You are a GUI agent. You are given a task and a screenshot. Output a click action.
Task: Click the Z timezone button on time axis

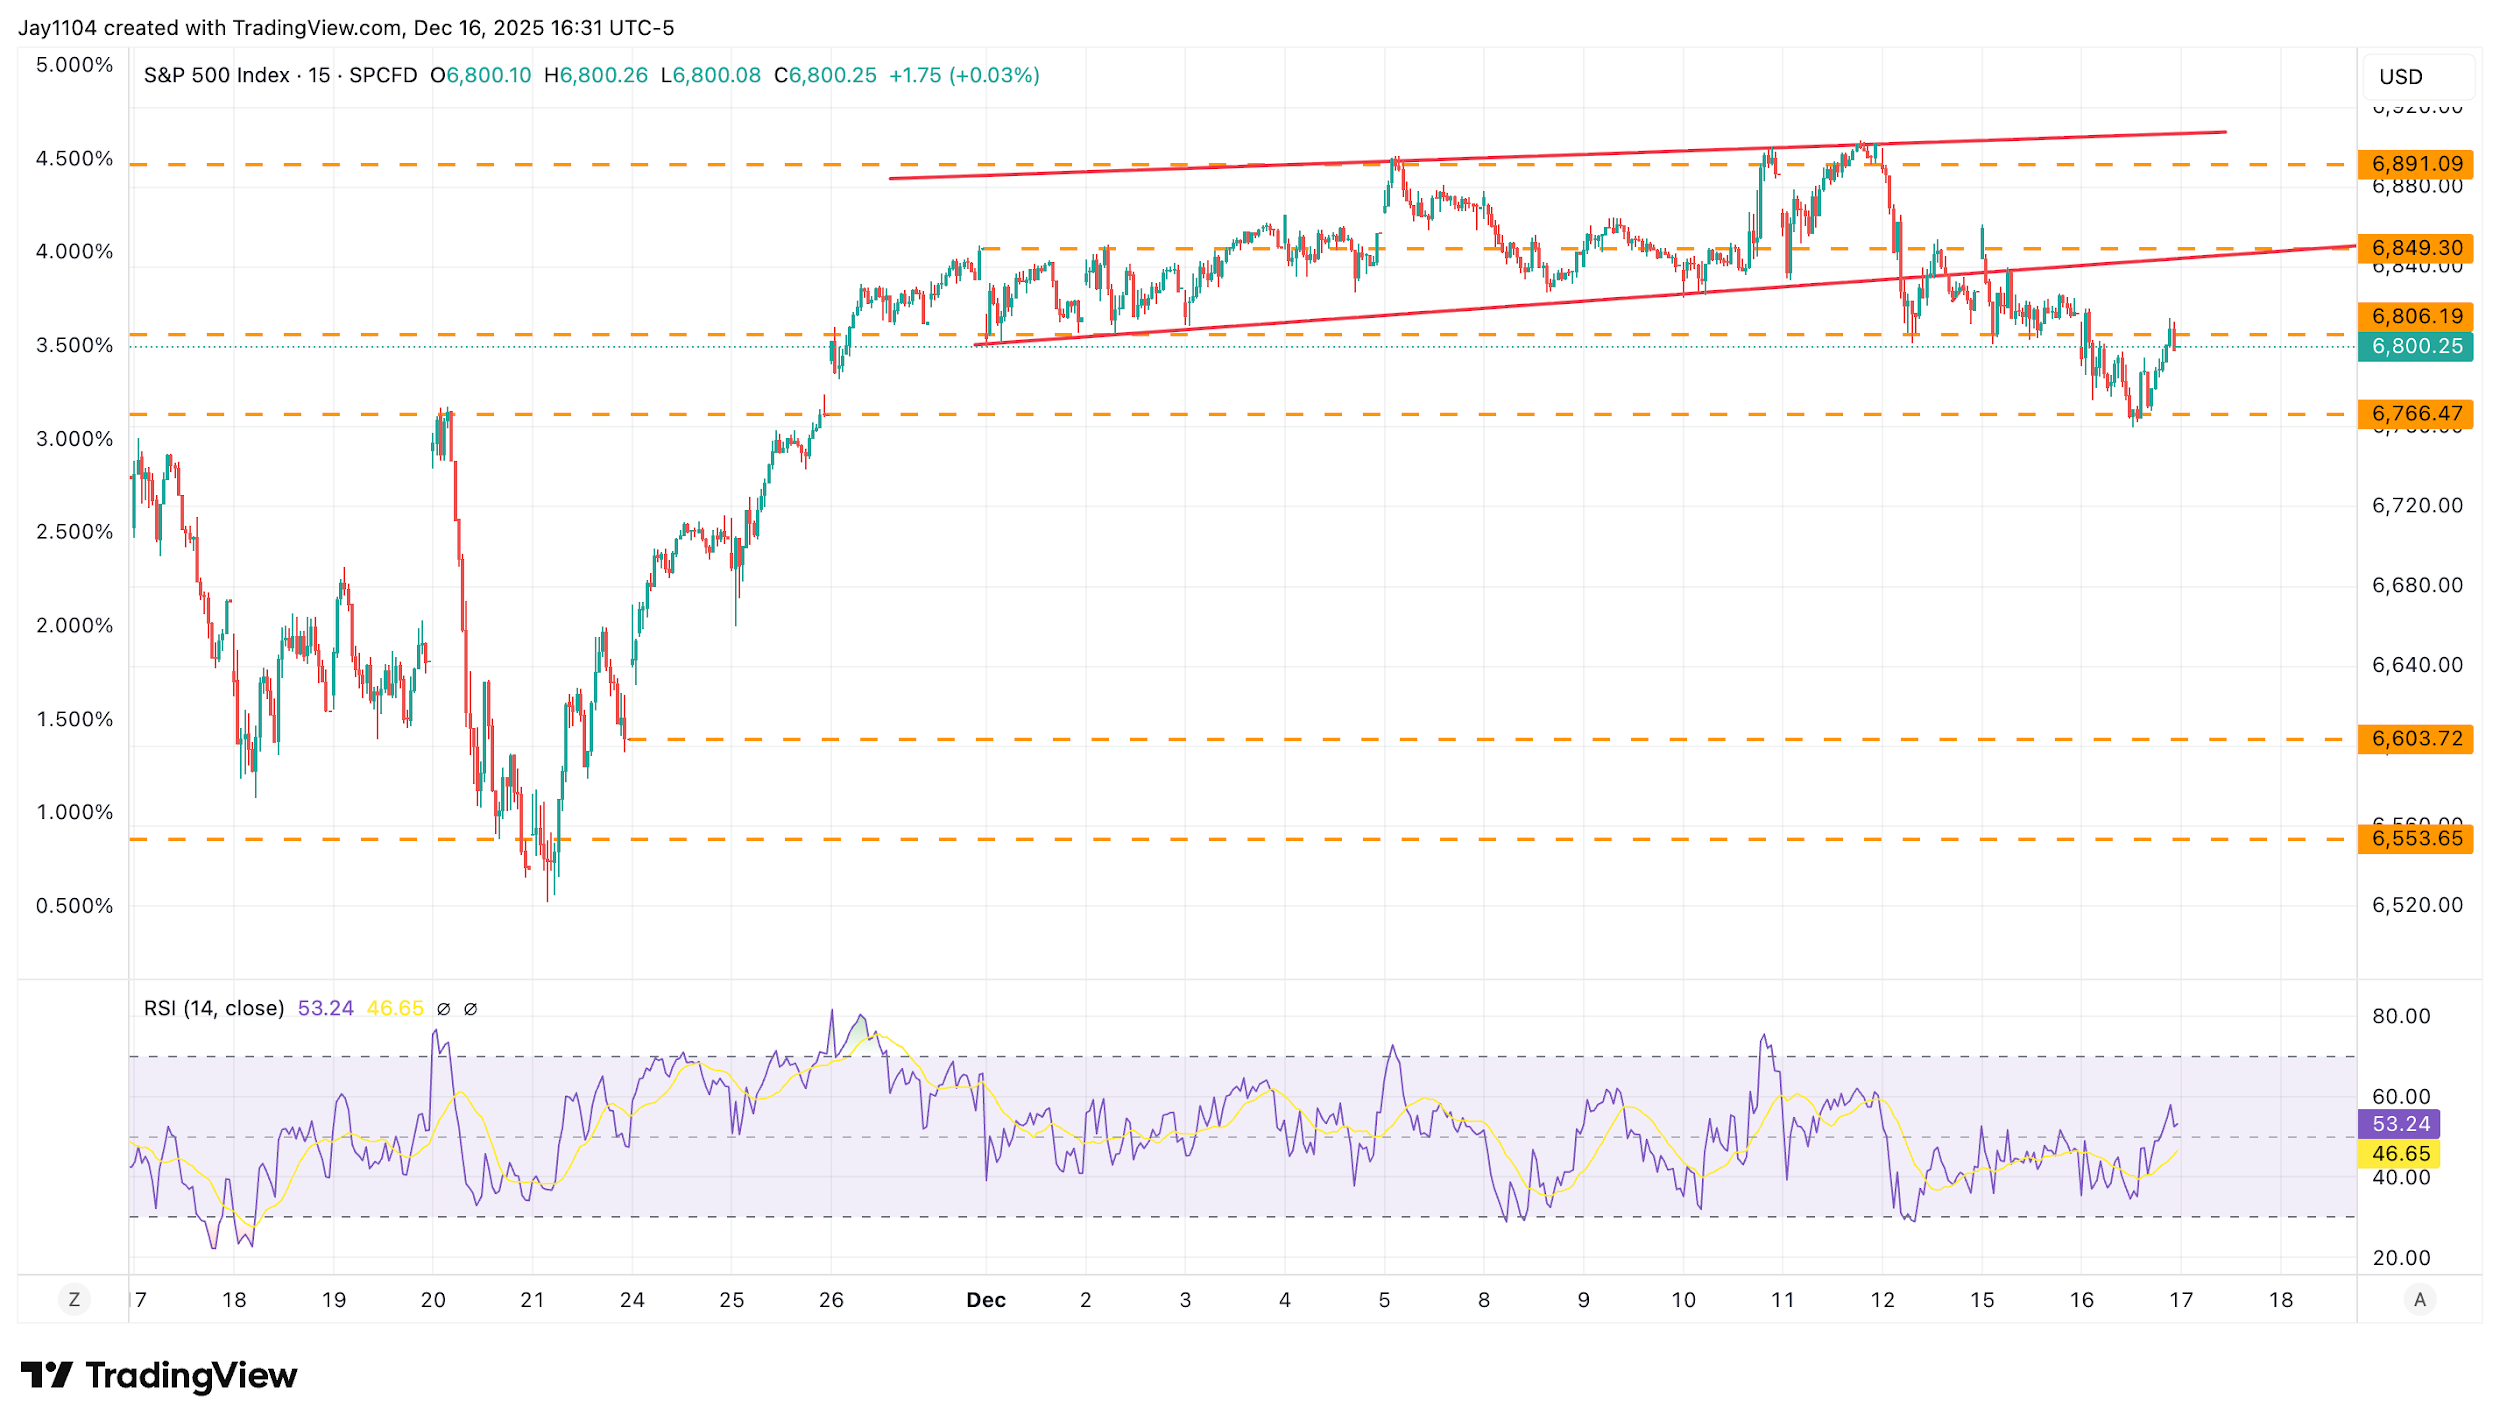[x=74, y=1300]
